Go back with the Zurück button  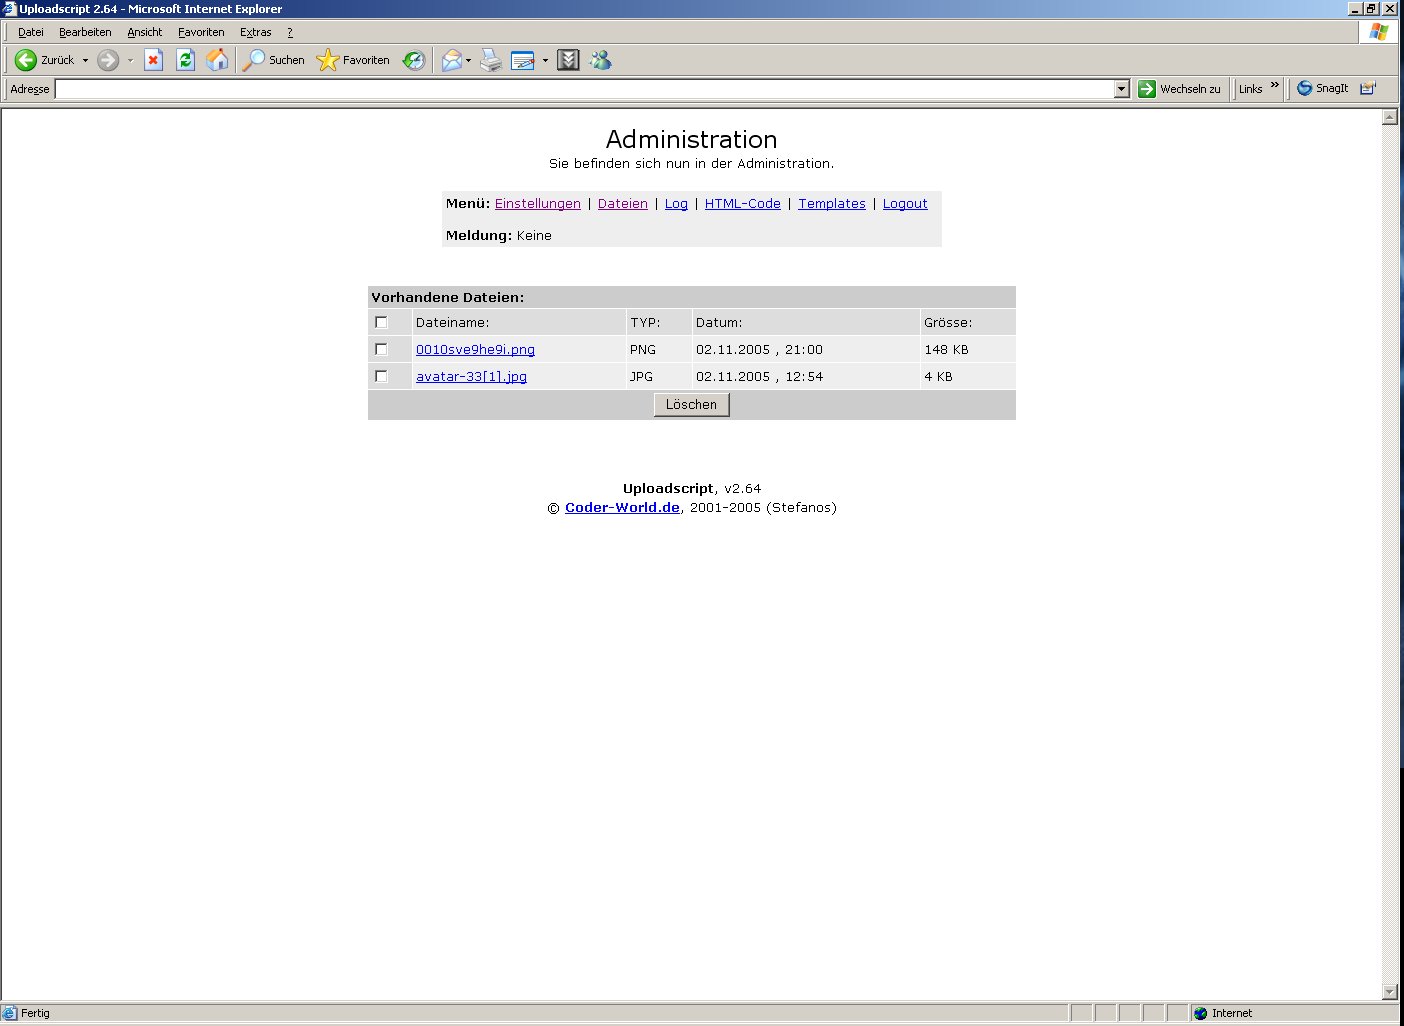point(45,60)
